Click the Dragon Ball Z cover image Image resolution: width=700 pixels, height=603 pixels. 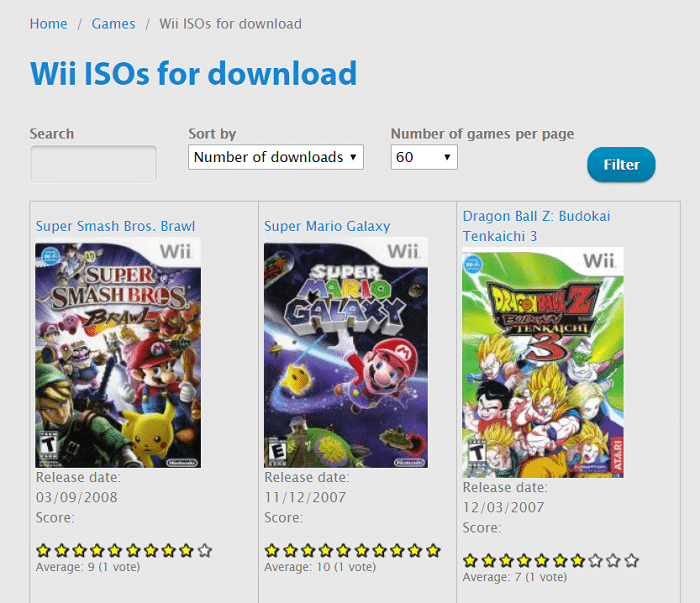543,362
